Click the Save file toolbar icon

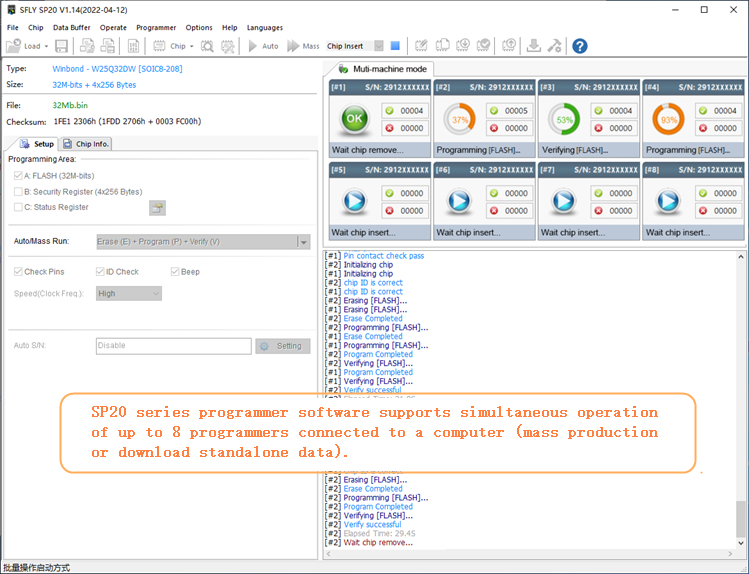coord(62,46)
